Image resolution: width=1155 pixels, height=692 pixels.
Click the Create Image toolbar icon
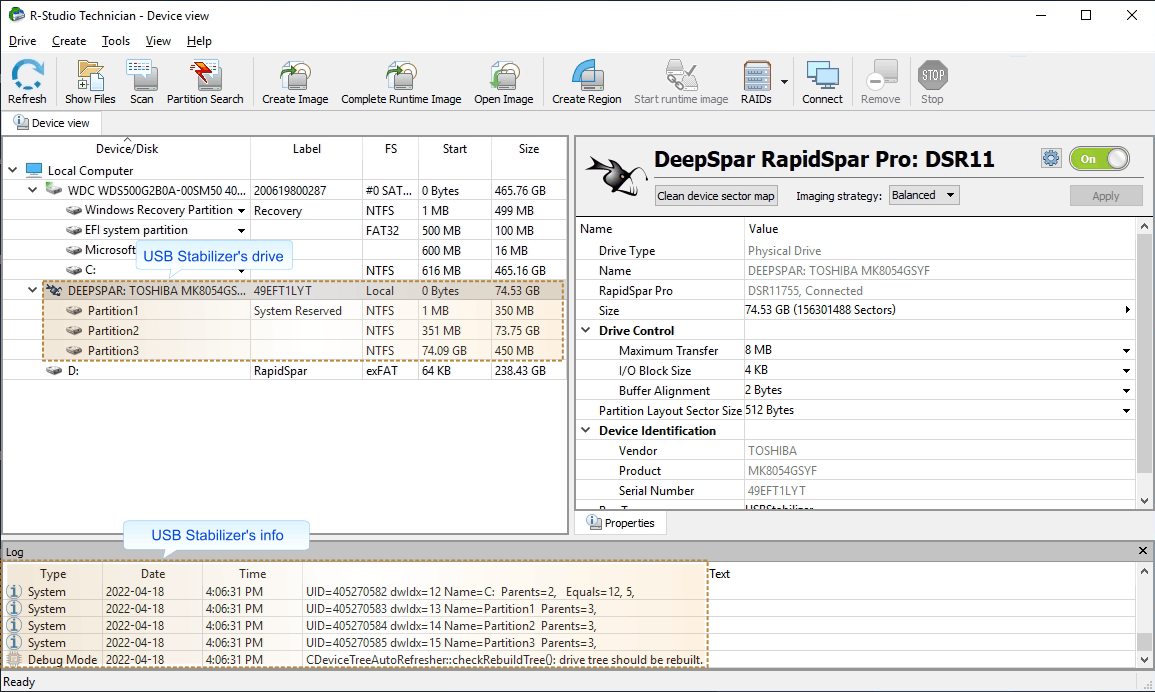coord(295,75)
